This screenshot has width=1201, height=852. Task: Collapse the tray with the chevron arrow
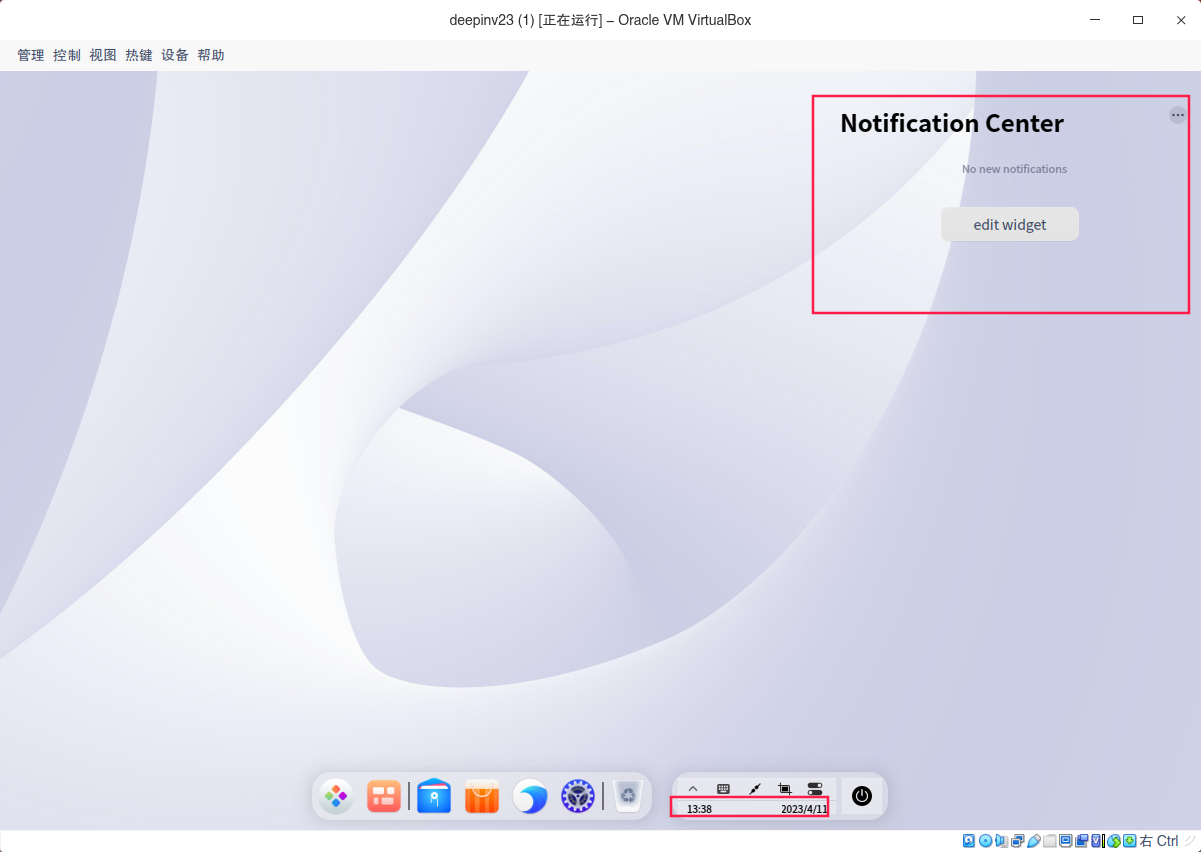coord(692,788)
